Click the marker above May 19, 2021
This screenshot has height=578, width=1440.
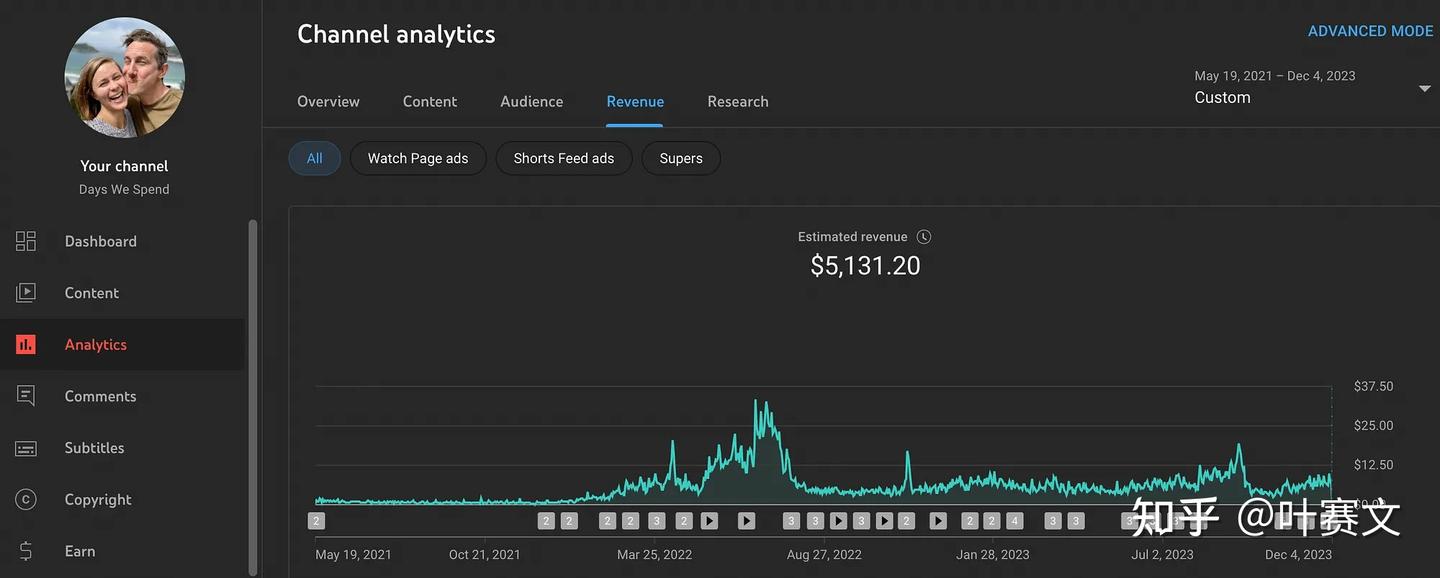(x=317, y=521)
